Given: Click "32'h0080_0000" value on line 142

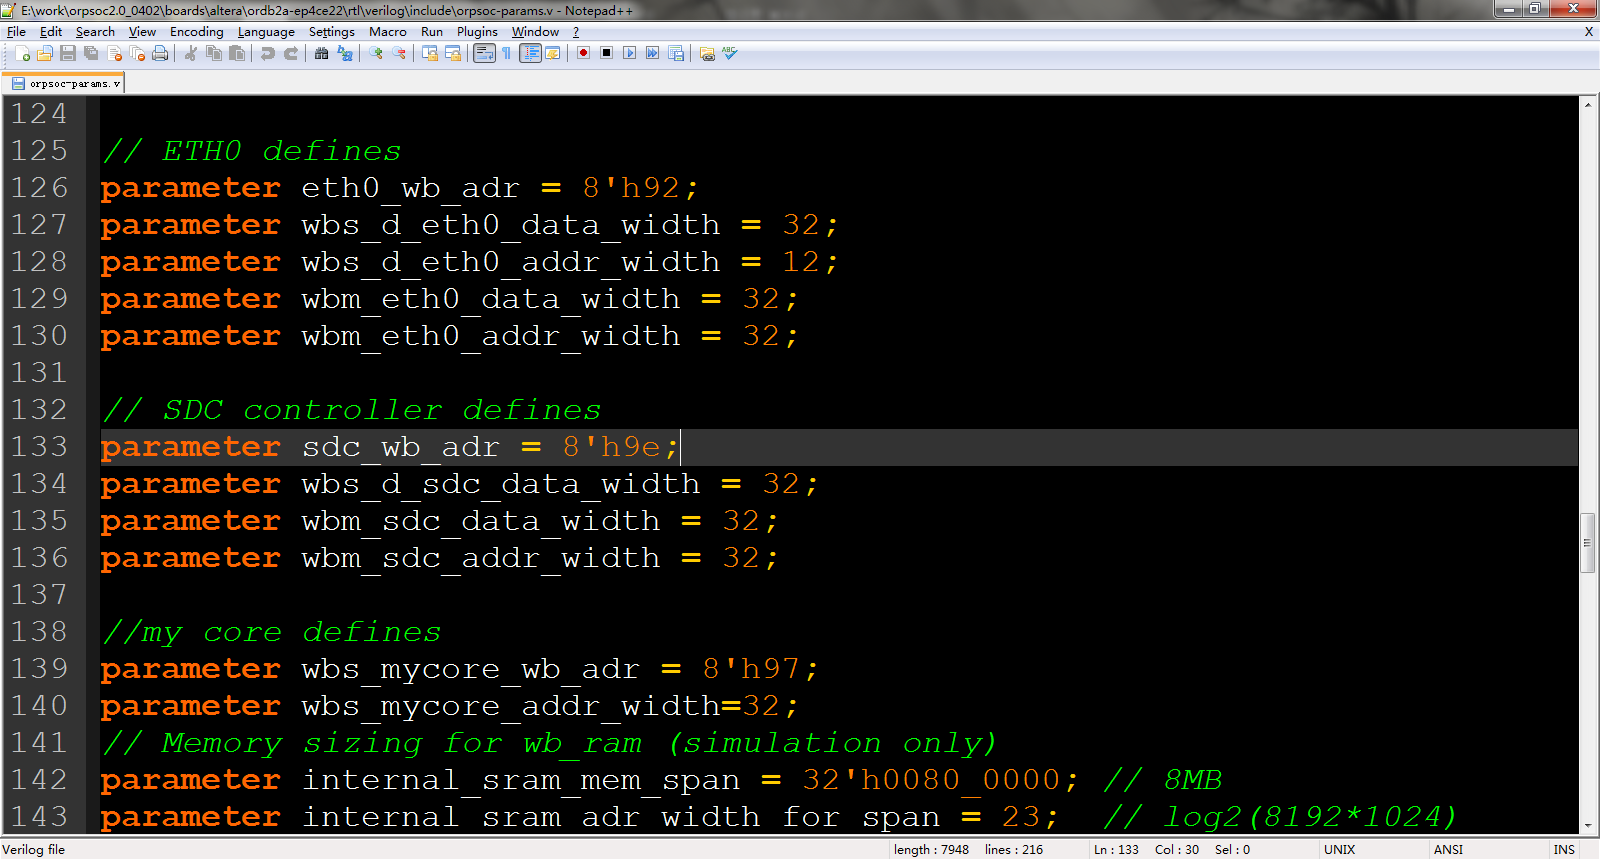Looking at the screenshot, I should (x=931, y=780).
